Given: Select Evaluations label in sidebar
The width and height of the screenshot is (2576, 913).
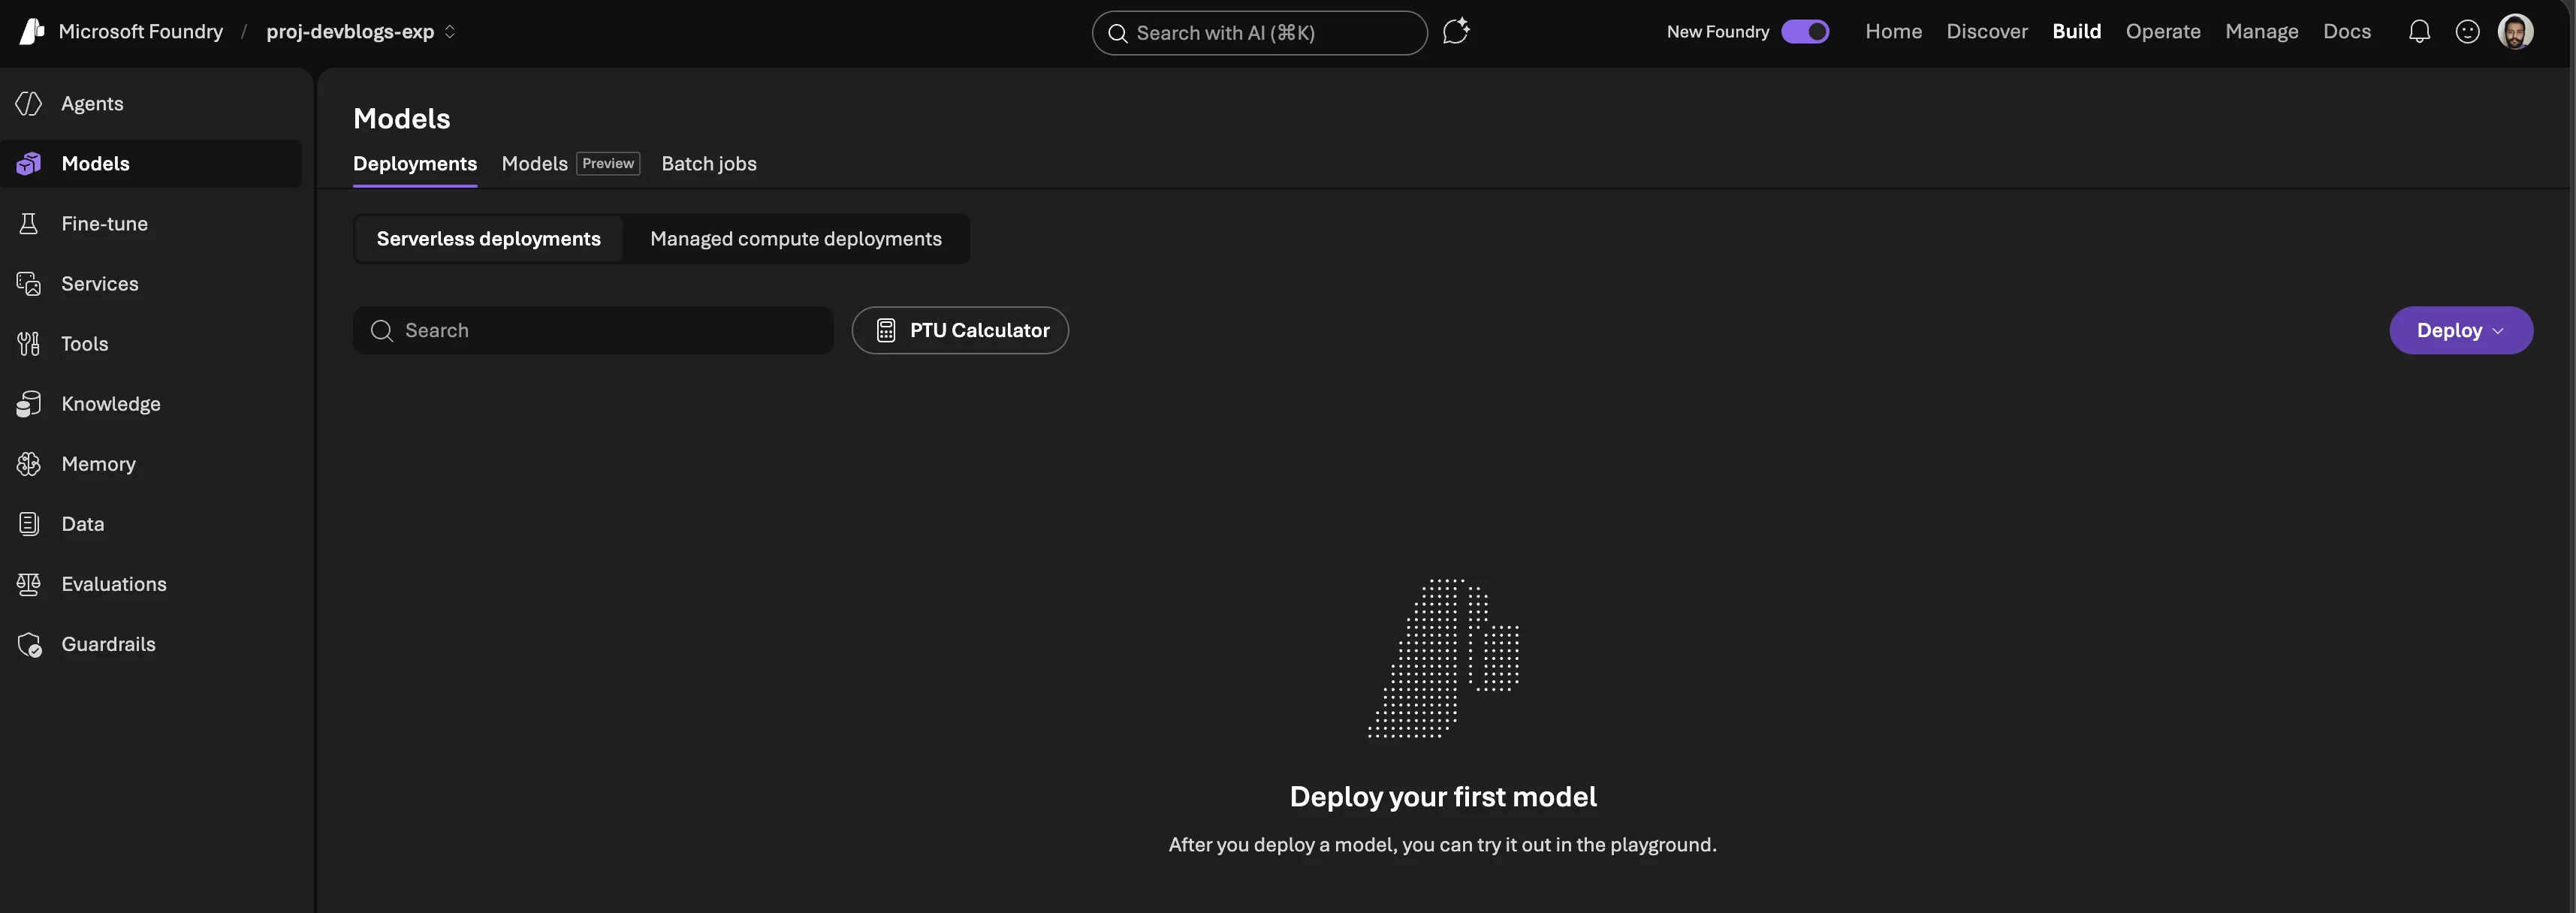Looking at the screenshot, I should tap(114, 584).
